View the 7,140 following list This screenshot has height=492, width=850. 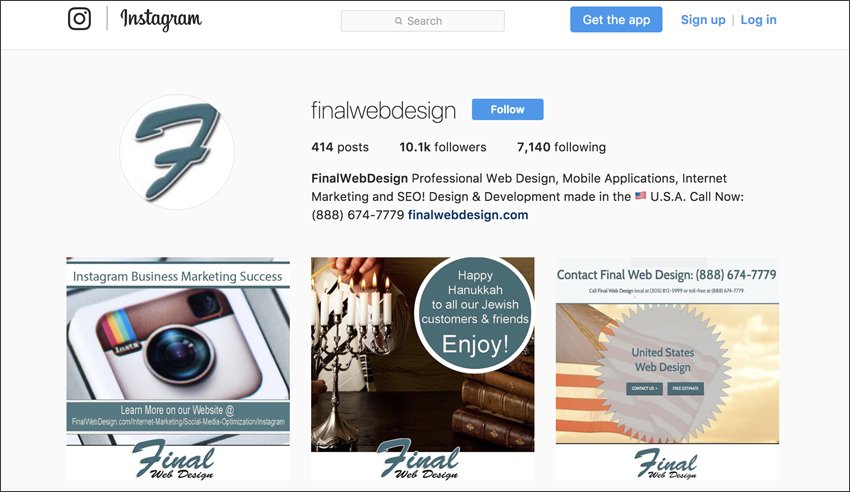[x=561, y=147]
